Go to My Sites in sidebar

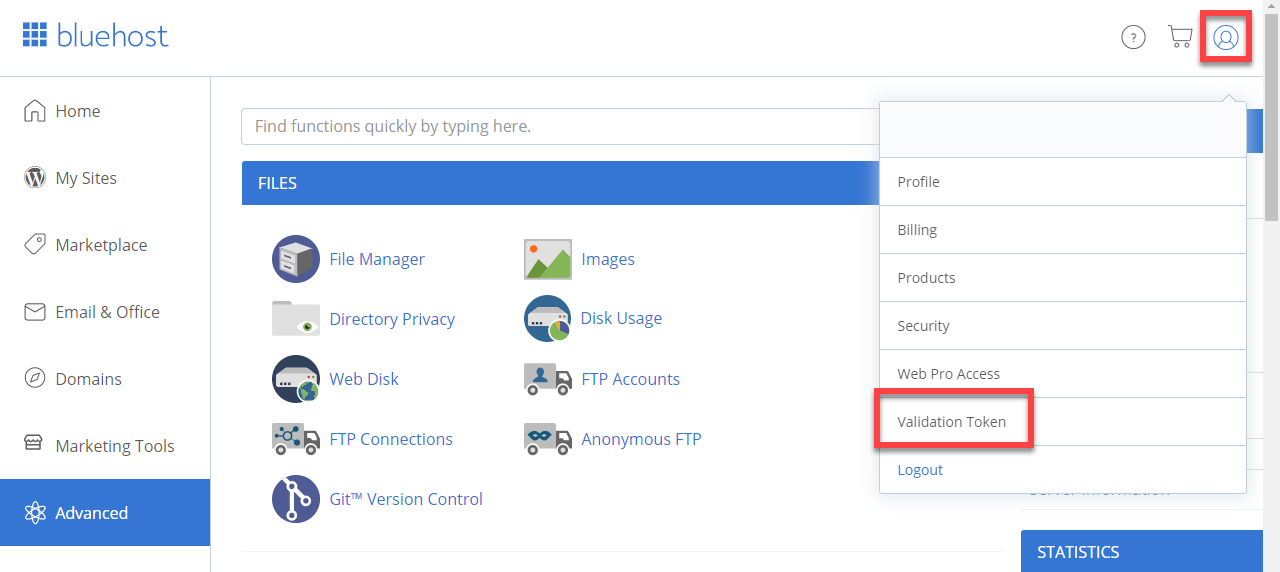[105, 178]
